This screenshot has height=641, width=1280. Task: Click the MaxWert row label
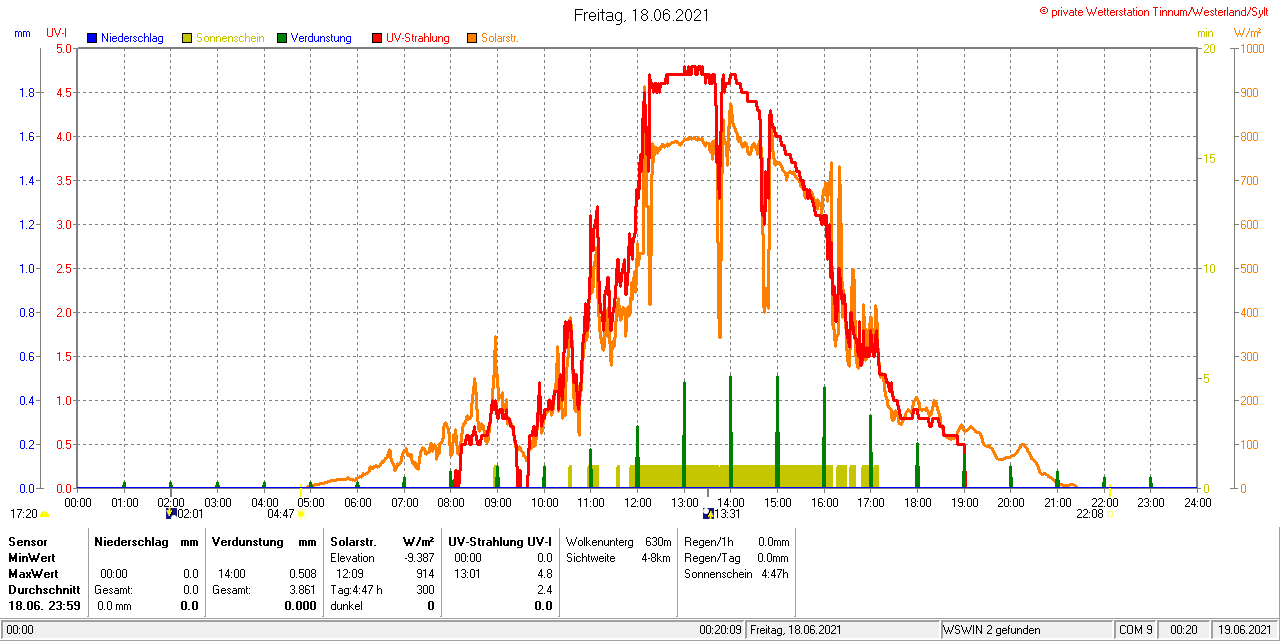(x=32, y=574)
